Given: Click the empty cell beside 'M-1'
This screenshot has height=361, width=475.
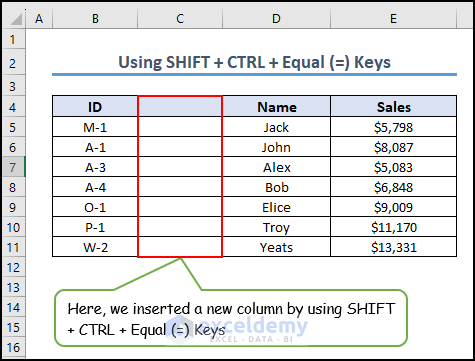Looking at the screenshot, I should (x=180, y=127).
